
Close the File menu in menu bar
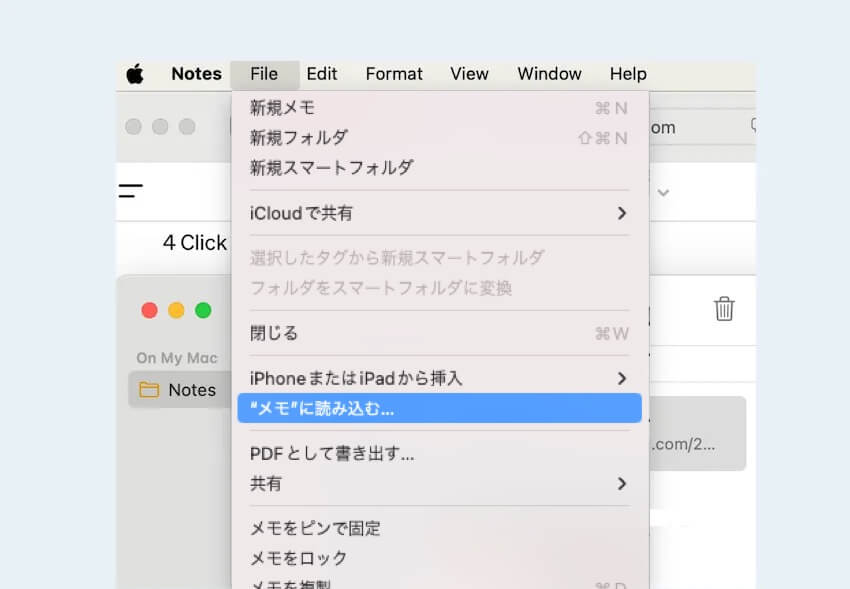[264, 74]
